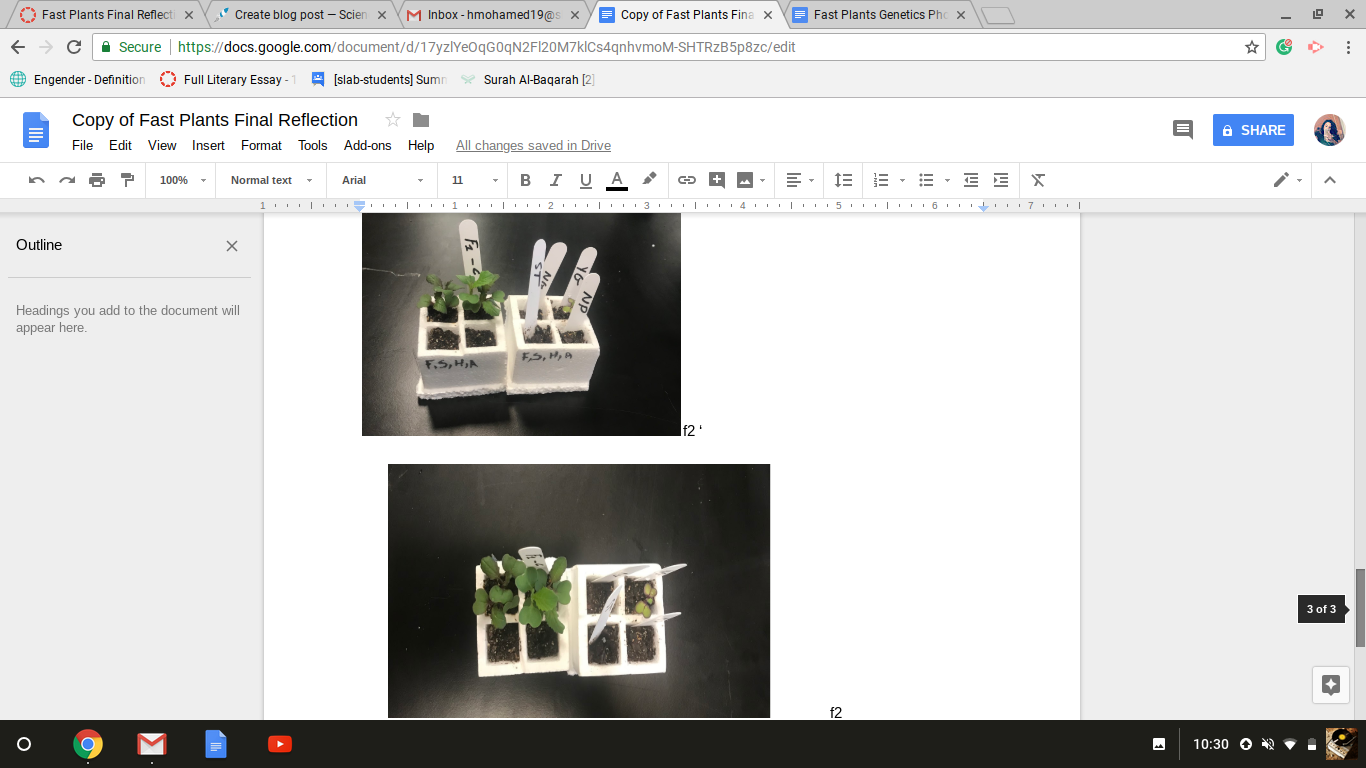
Task: Open comments thread icon near Share
Action: tap(1183, 130)
